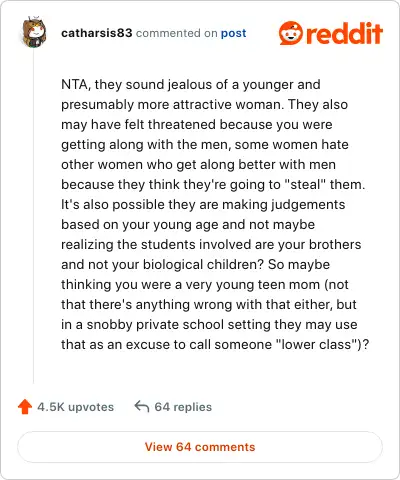This screenshot has height=480, width=400.
Task: Click the "commented on" text
Action: pyautogui.click(x=177, y=33)
